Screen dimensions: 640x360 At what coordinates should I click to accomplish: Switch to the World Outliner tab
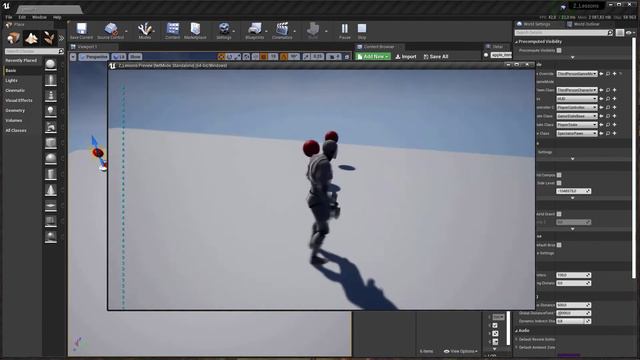(x=584, y=24)
